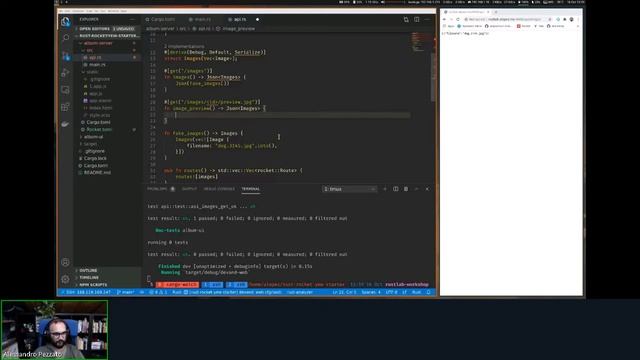The width and height of the screenshot is (640, 360).
Task: Split the editor to the right
Action: pos(417,19)
